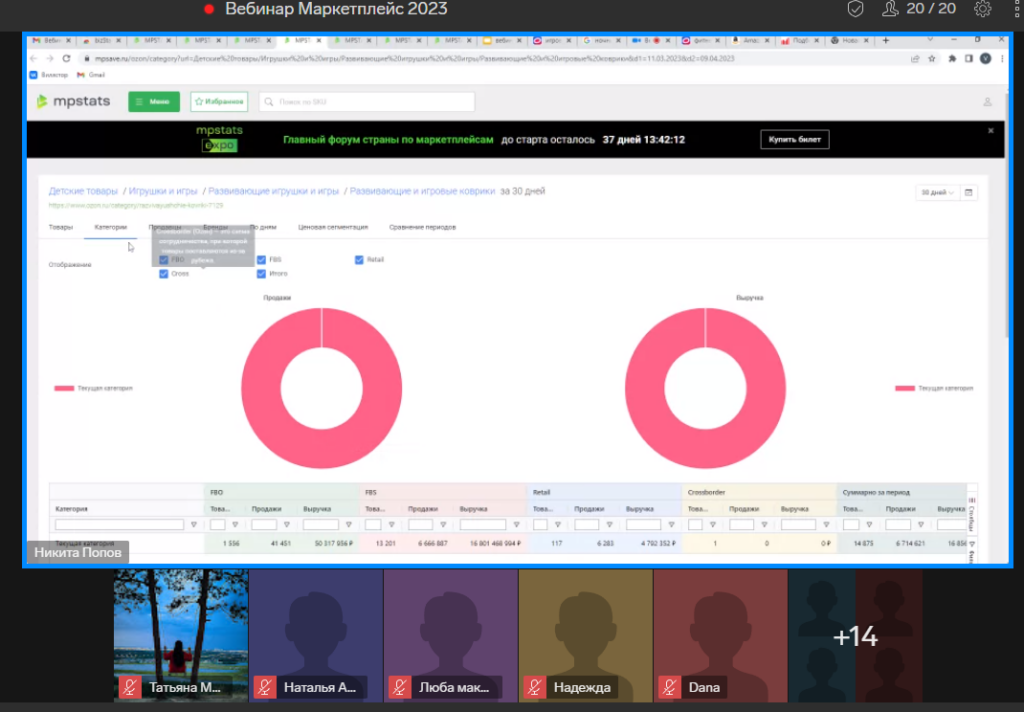The height and width of the screenshot is (712, 1024).
Task: Toggle the FBO checkbox
Action: (x=163, y=259)
